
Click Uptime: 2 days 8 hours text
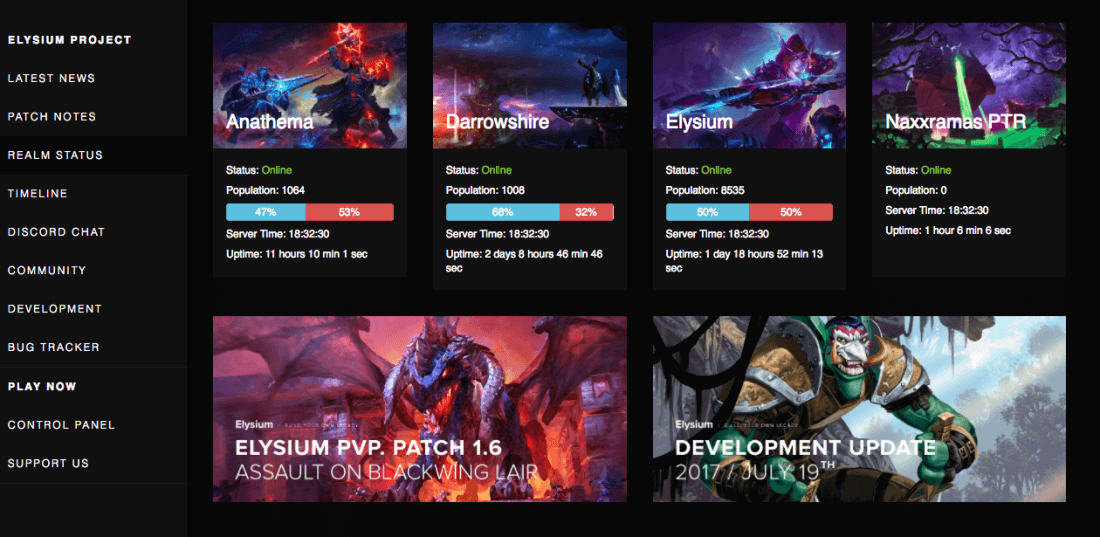click(x=524, y=261)
